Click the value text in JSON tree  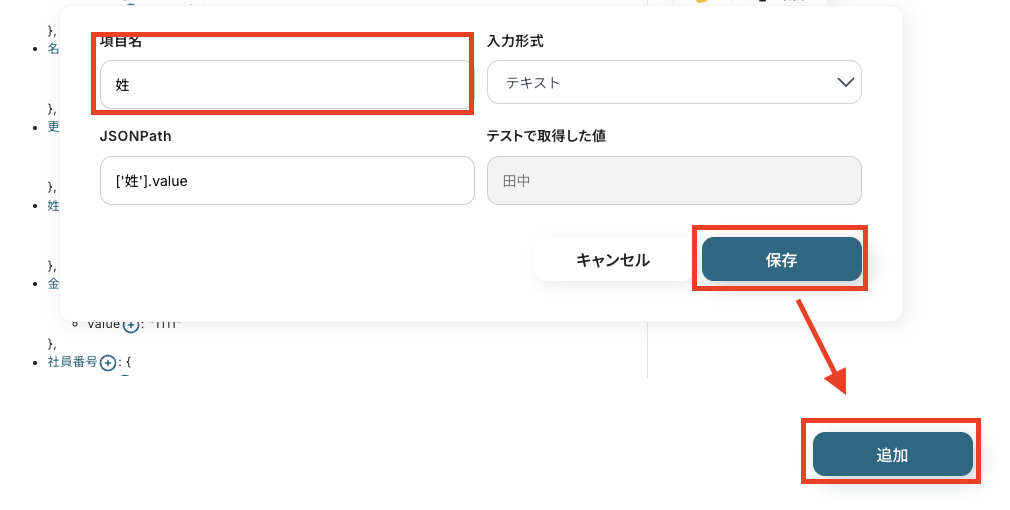(x=103, y=324)
